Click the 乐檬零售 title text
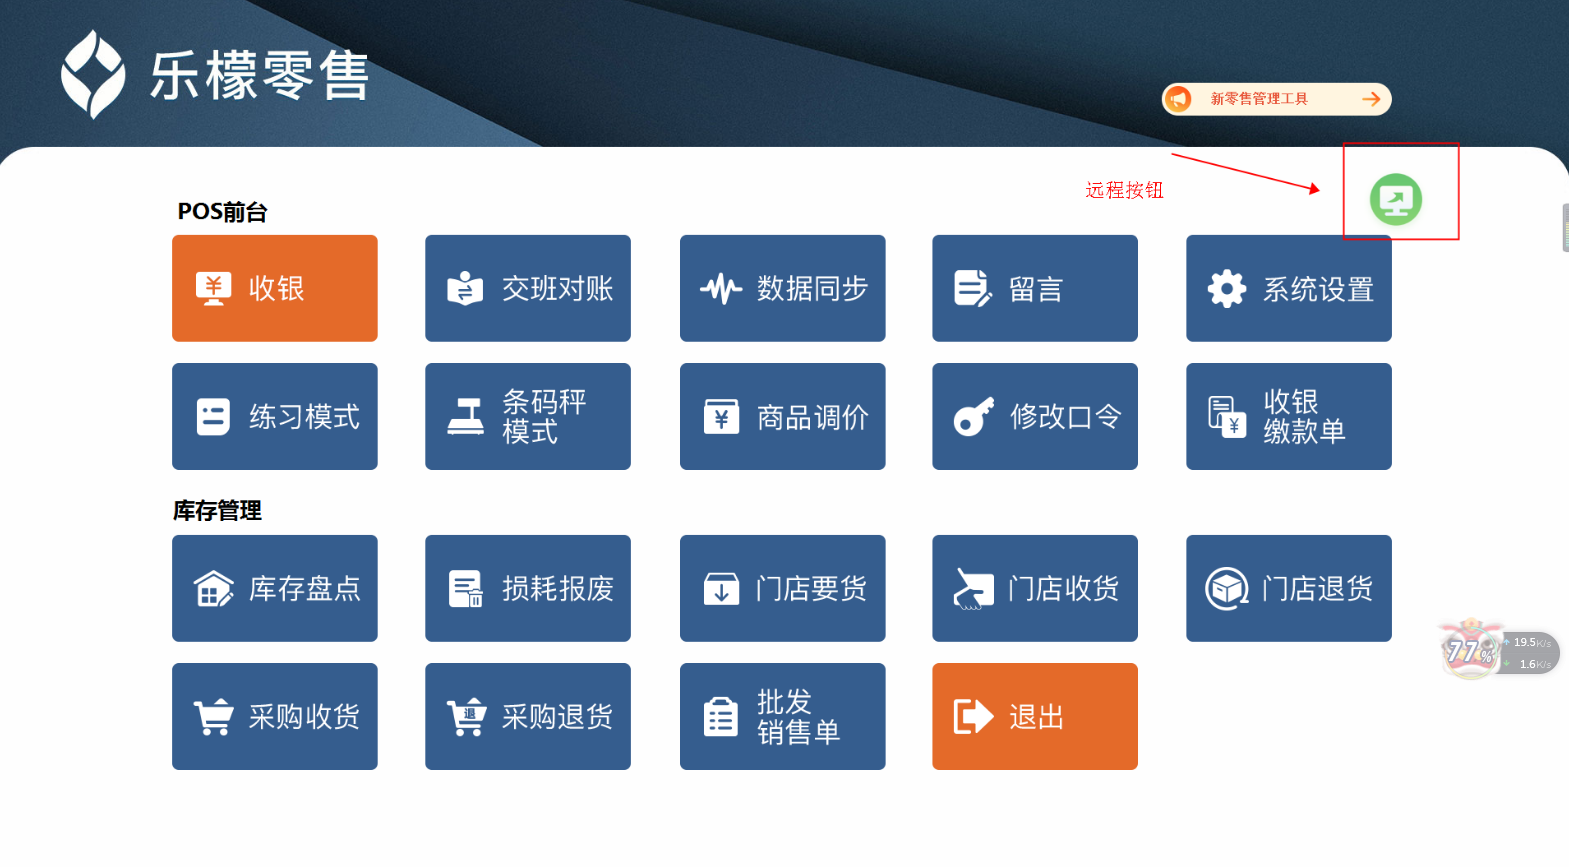This screenshot has height=867, width=1569. tap(260, 76)
